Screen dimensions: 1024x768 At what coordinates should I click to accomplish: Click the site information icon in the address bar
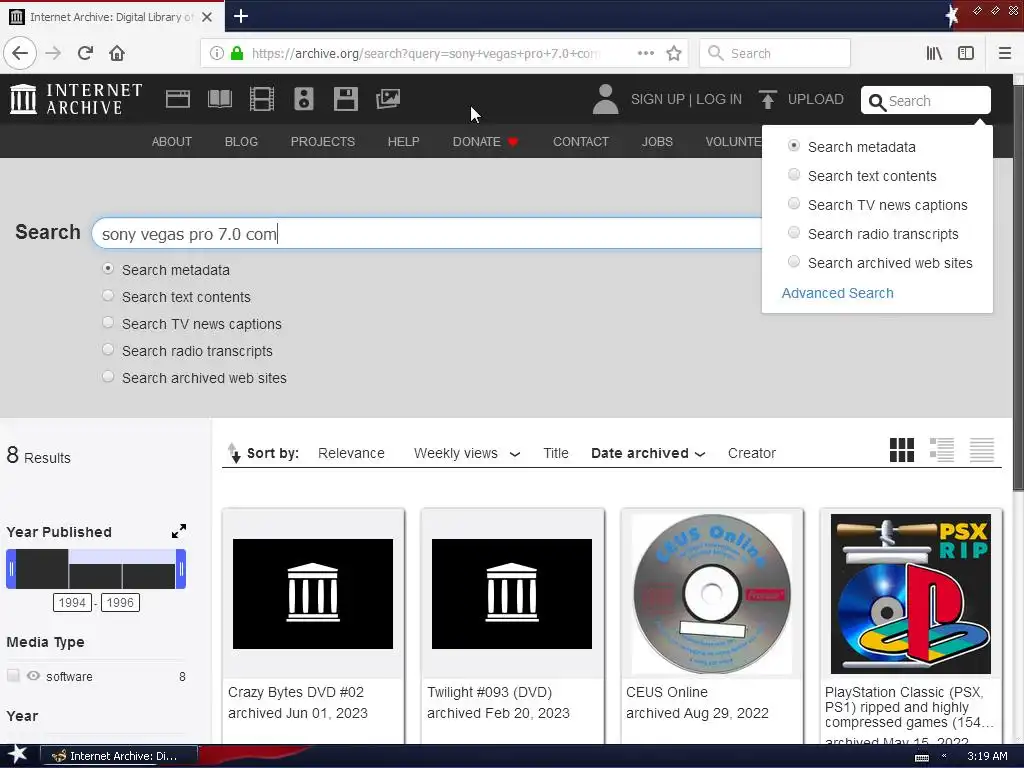217,53
